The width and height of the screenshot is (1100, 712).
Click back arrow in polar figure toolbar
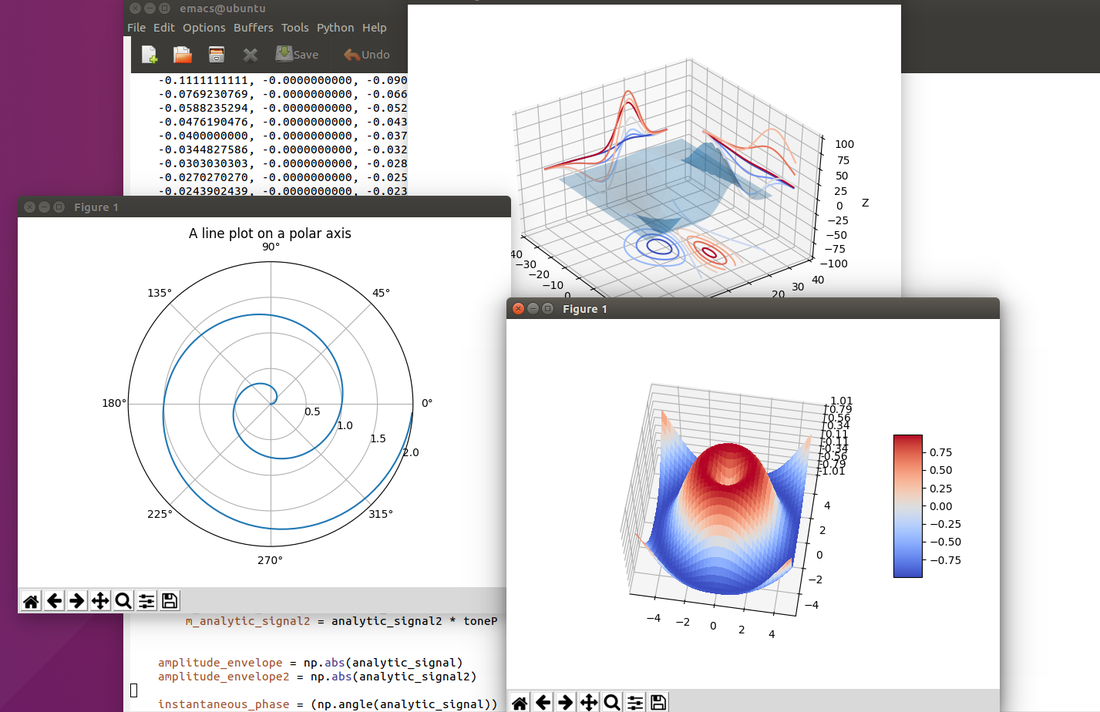click(x=54, y=601)
